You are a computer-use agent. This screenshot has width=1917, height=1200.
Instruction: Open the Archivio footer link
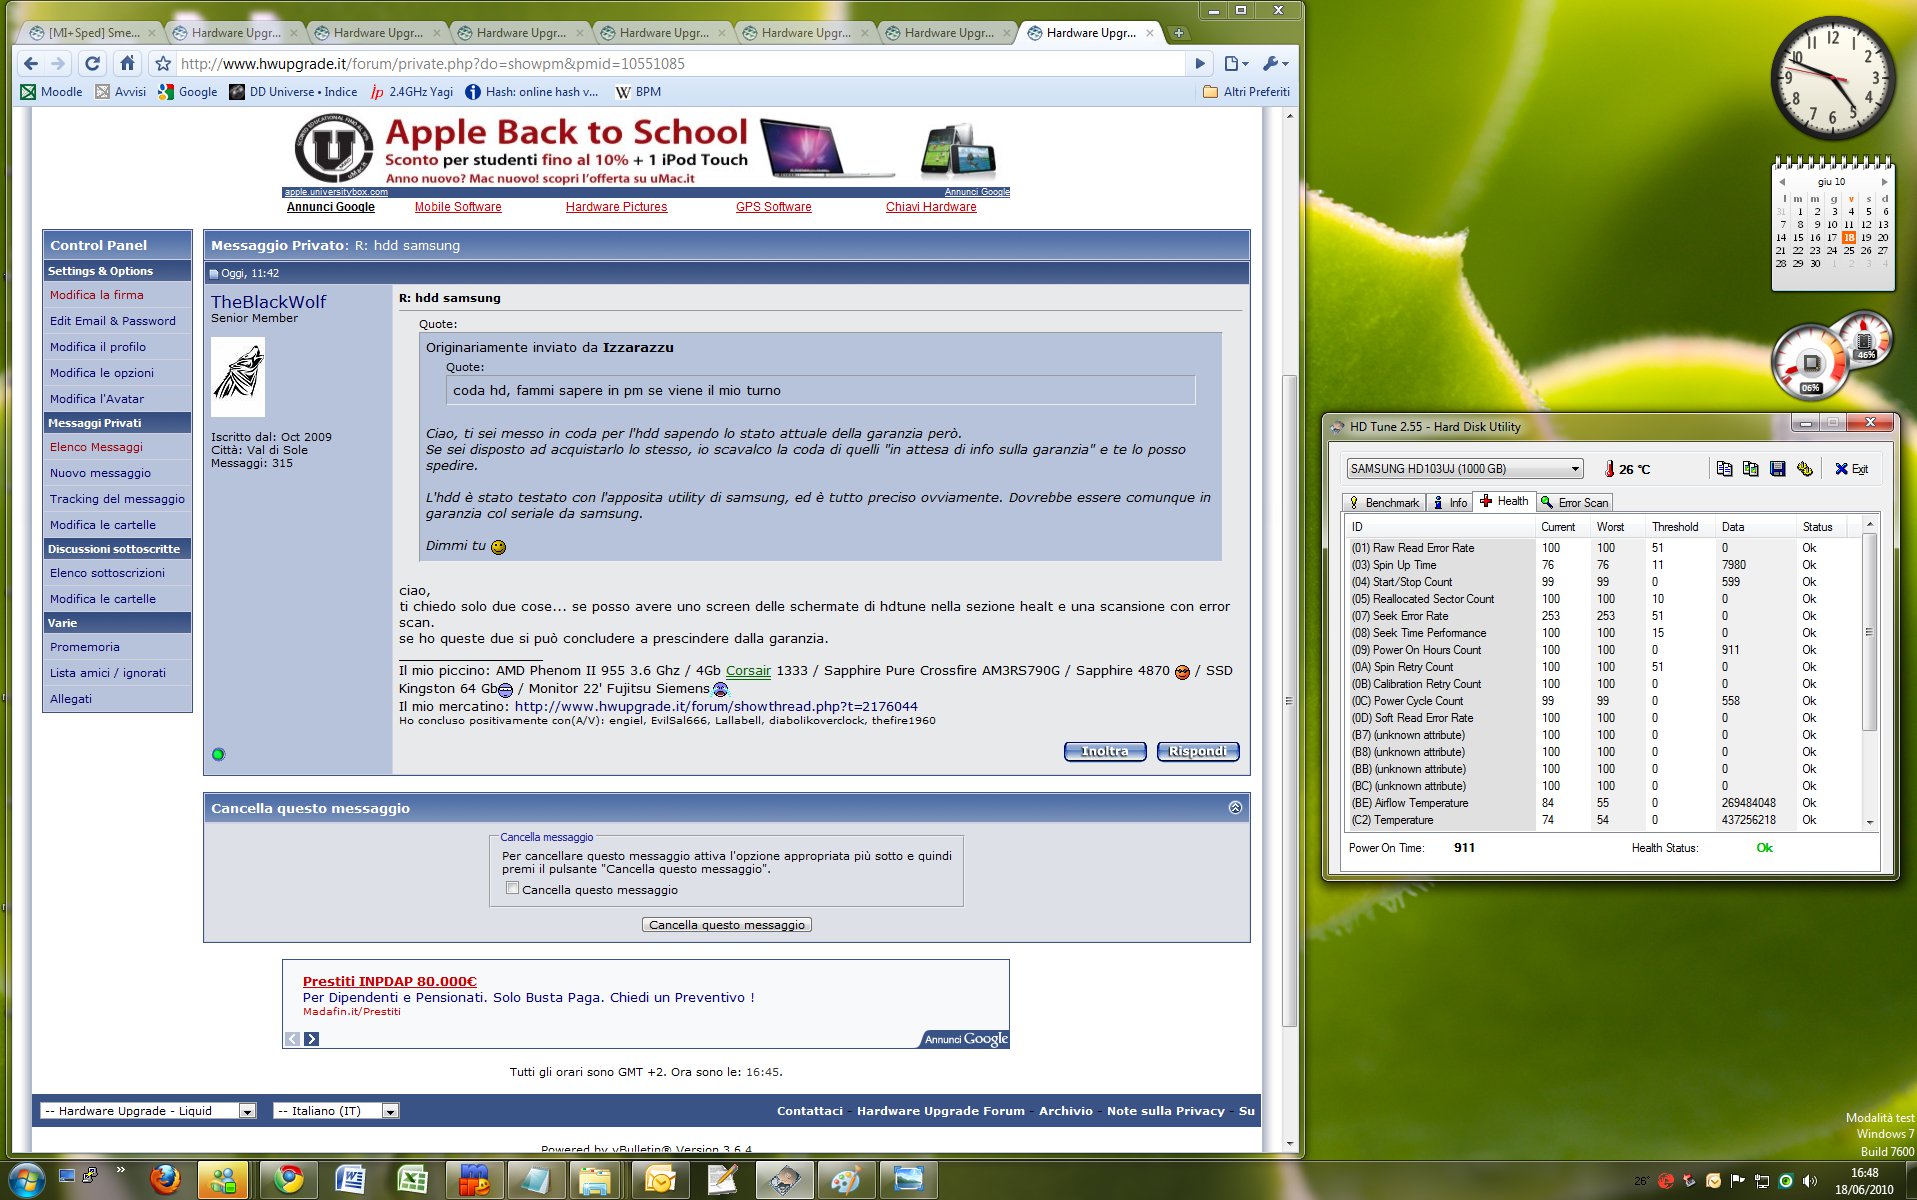coord(1065,1111)
